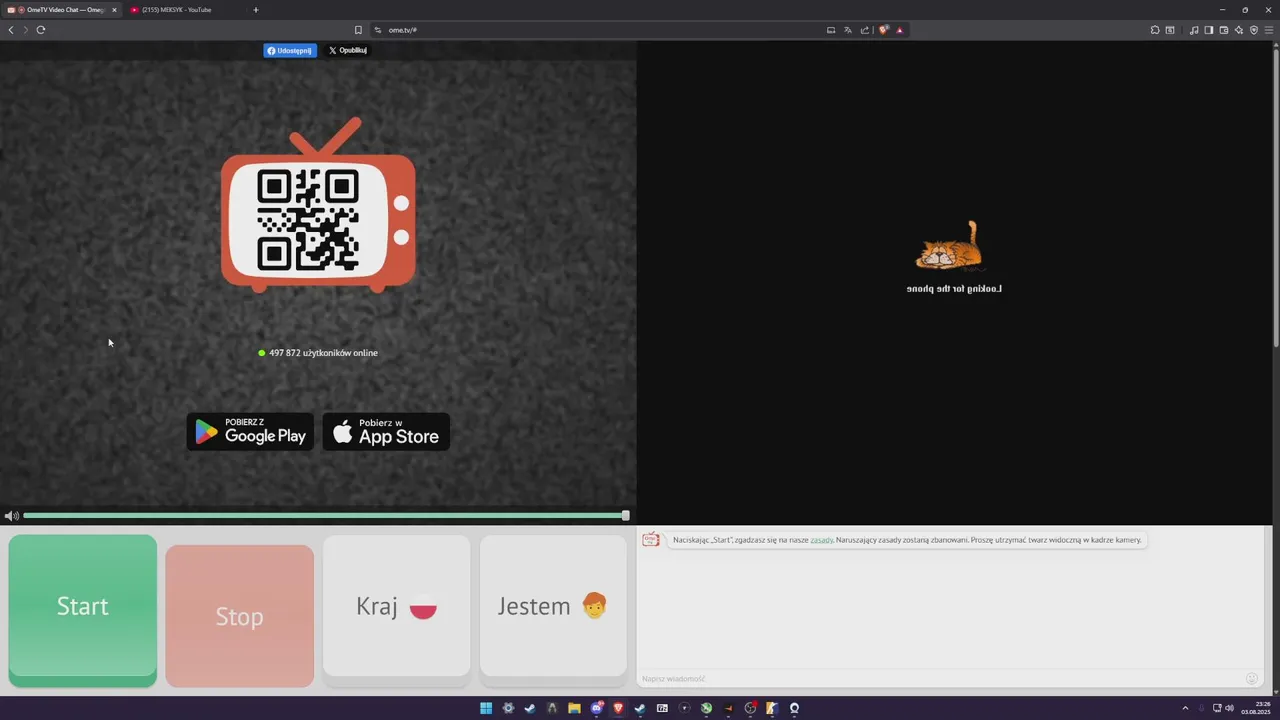Reload the current page
This screenshot has height=720, width=1280.
41,30
